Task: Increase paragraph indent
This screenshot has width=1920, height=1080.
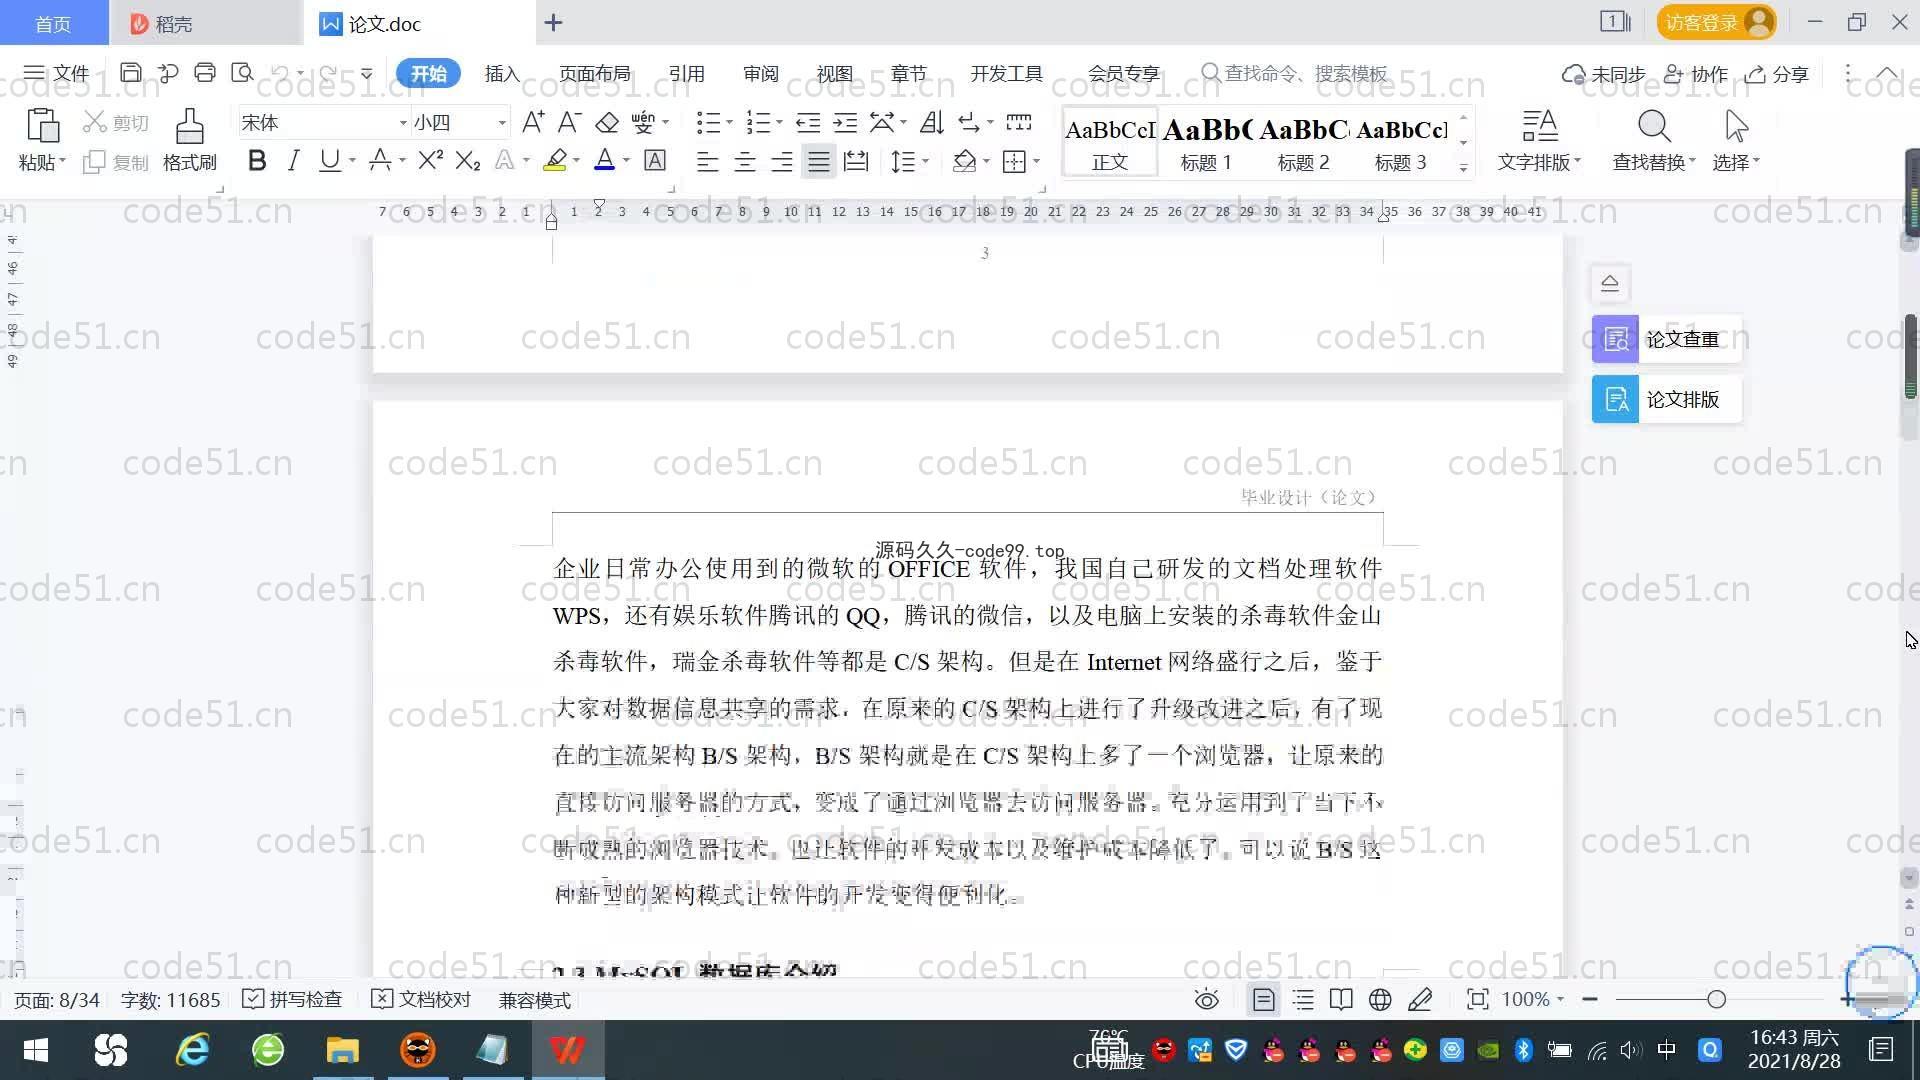Action: 845,122
